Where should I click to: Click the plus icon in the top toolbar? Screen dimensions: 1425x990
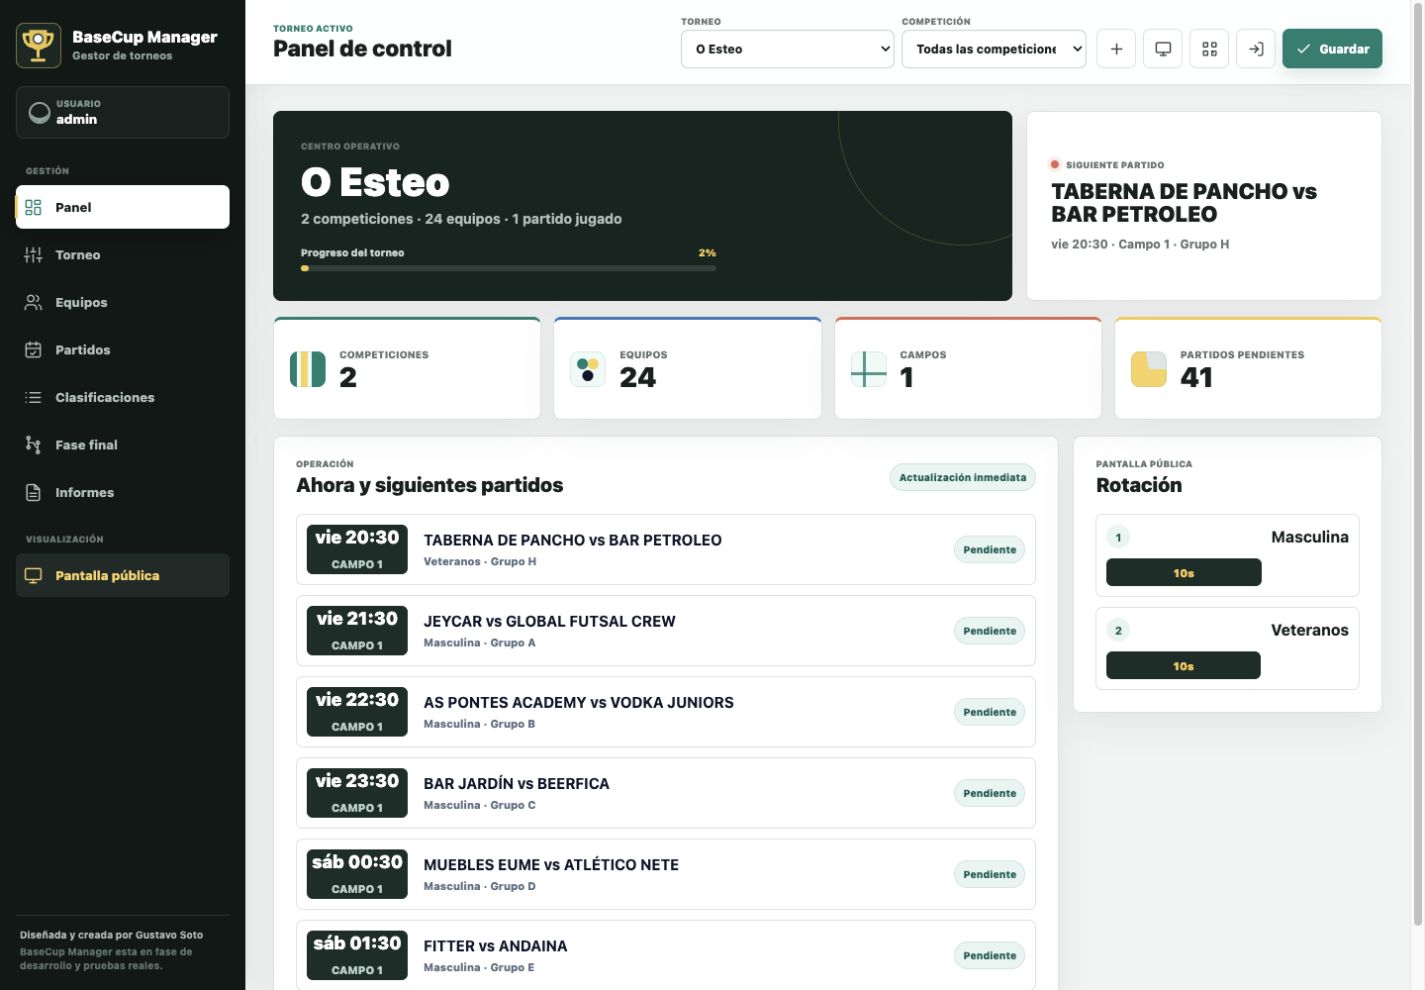click(1116, 49)
